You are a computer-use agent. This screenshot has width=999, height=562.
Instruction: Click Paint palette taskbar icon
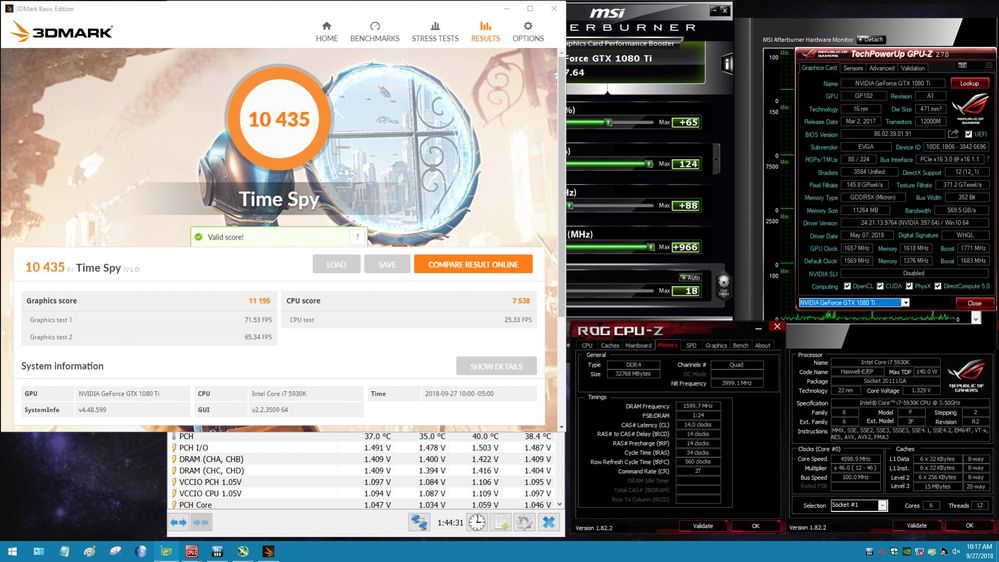click(89, 551)
